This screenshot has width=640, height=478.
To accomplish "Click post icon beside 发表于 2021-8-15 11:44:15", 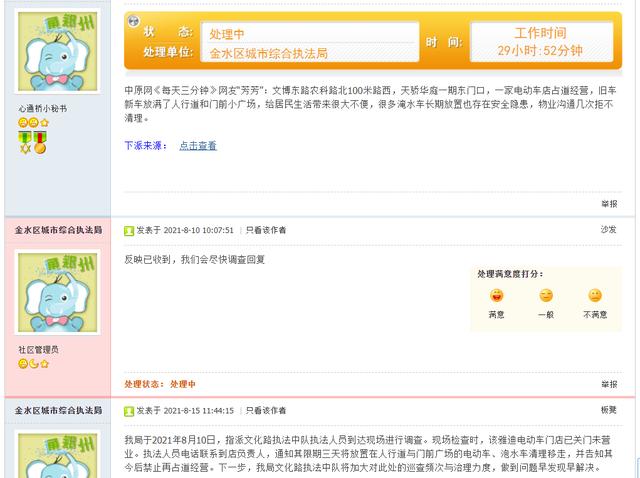I will tap(129, 411).
